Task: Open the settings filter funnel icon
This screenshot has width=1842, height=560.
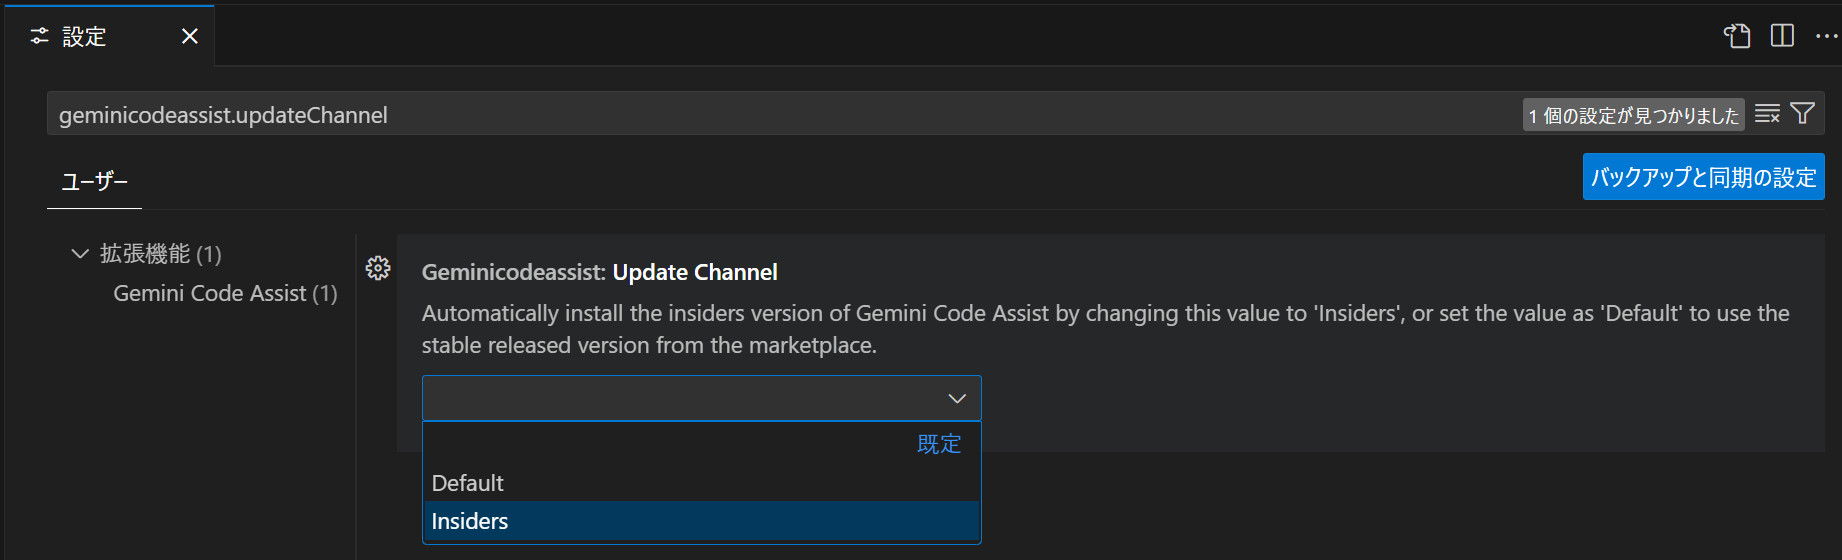Action: pyautogui.click(x=1803, y=114)
